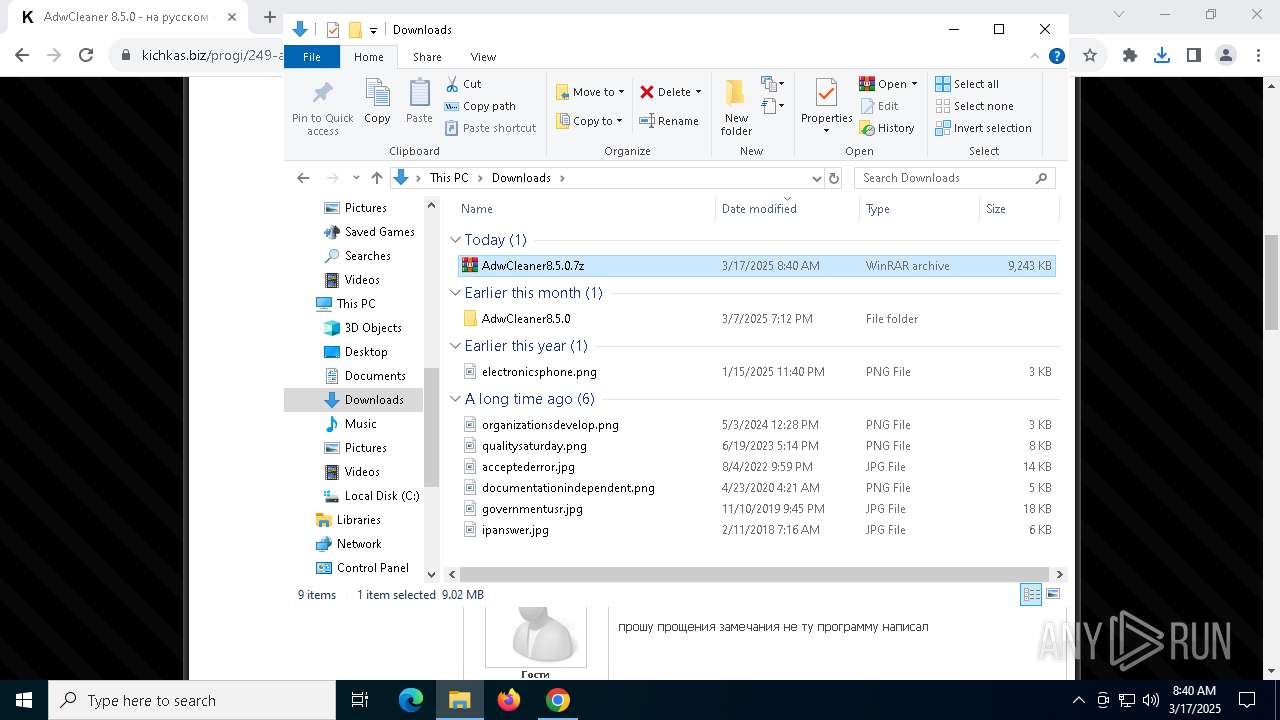Select qualitysaturday.png file
The image size is (1280, 720).
point(756,446)
